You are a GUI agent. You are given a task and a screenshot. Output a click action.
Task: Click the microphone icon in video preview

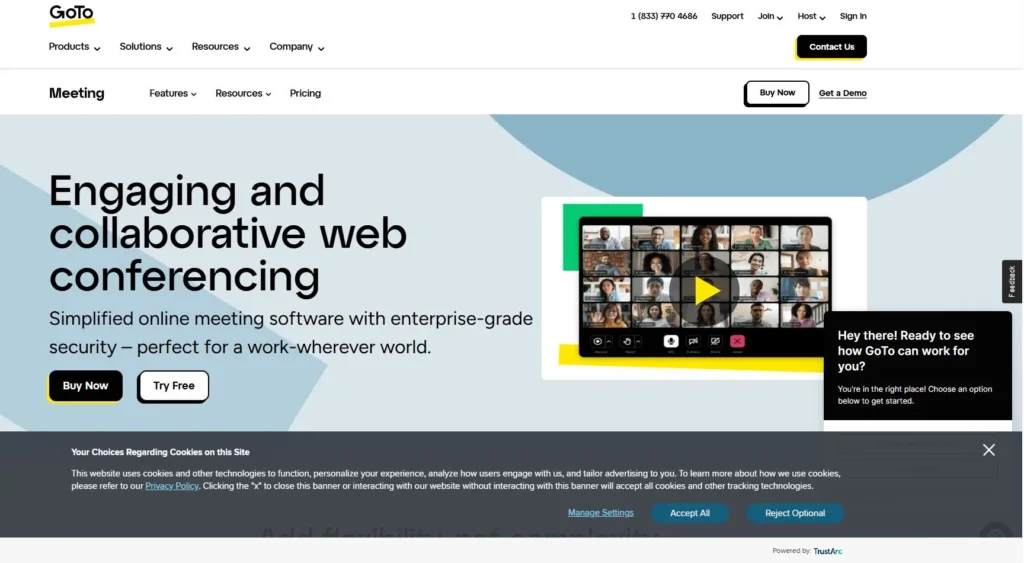(671, 342)
